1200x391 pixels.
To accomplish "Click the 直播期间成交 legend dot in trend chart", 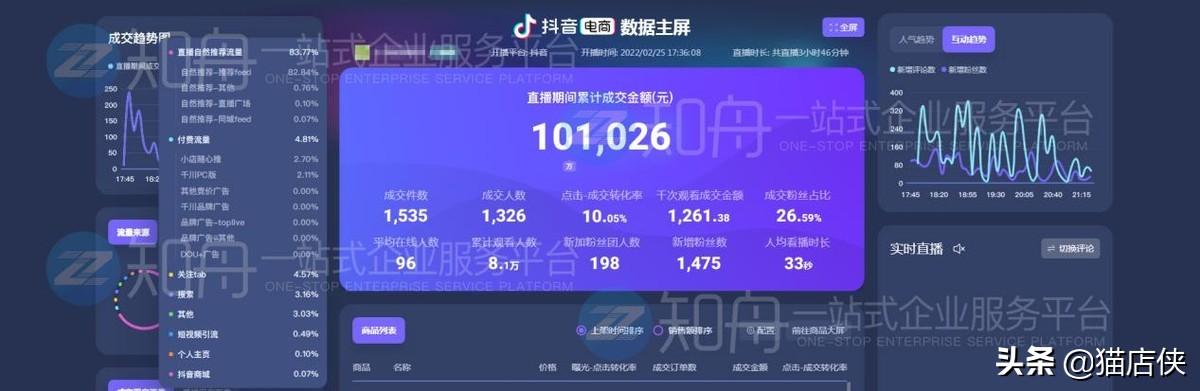I will coord(111,67).
